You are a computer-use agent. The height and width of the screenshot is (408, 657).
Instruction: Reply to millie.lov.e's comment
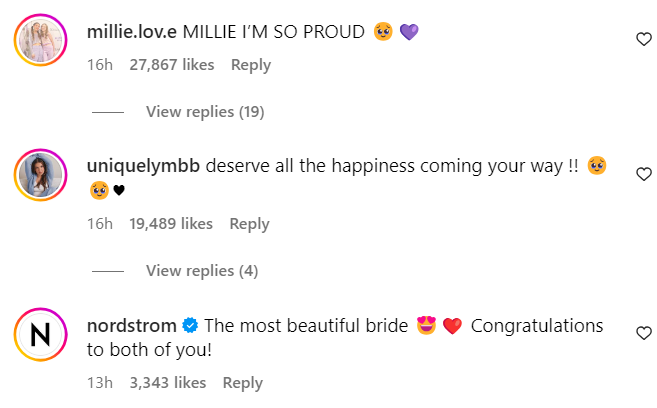pos(251,64)
